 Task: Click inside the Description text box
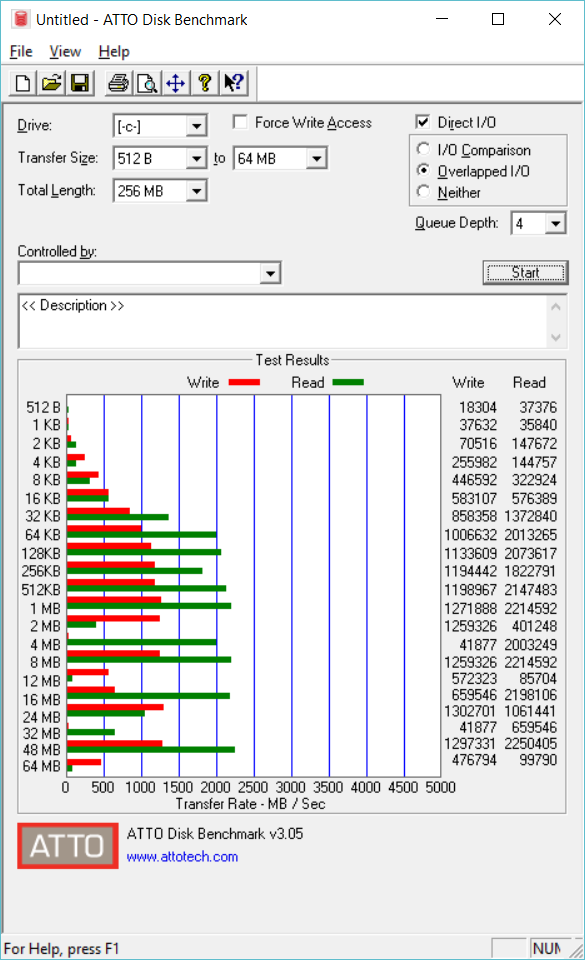[282, 321]
